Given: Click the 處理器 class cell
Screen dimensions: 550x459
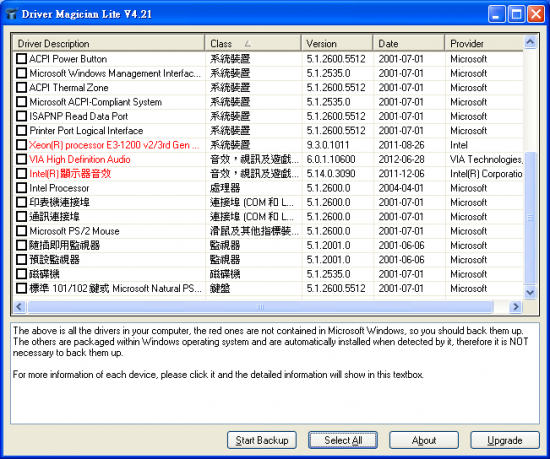Looking at the screenshot, I should click(x=225, y=188).
